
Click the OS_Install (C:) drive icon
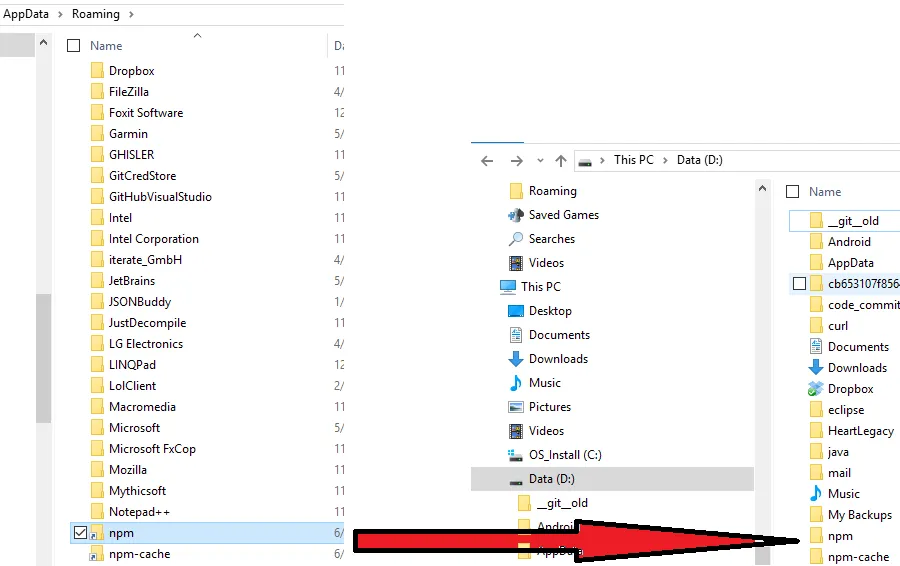515,455
